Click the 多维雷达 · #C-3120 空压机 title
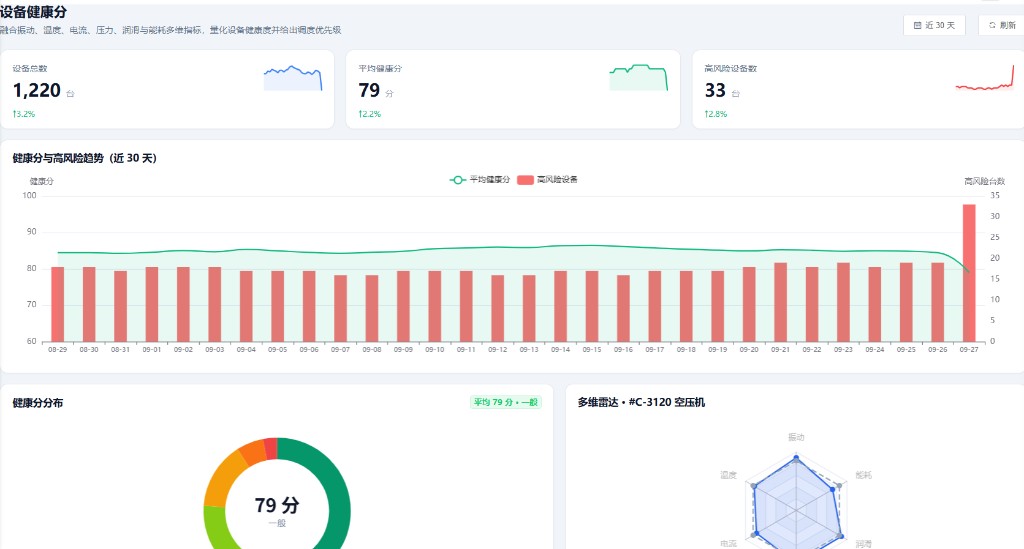This screenshot has width=1024, height=549. (x=641, y=402)
